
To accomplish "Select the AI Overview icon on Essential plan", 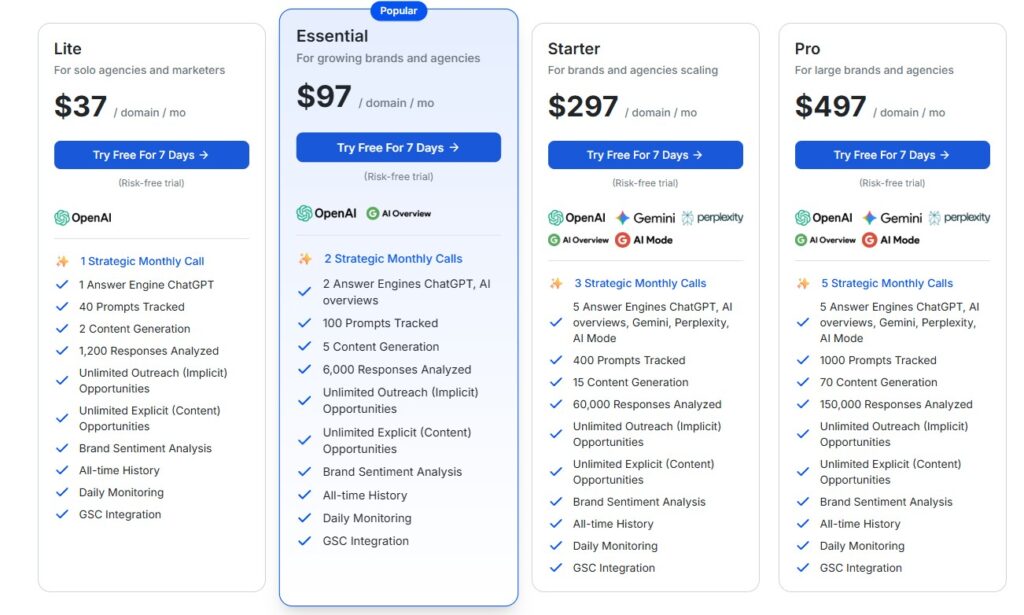I will (x=371, y=213).
